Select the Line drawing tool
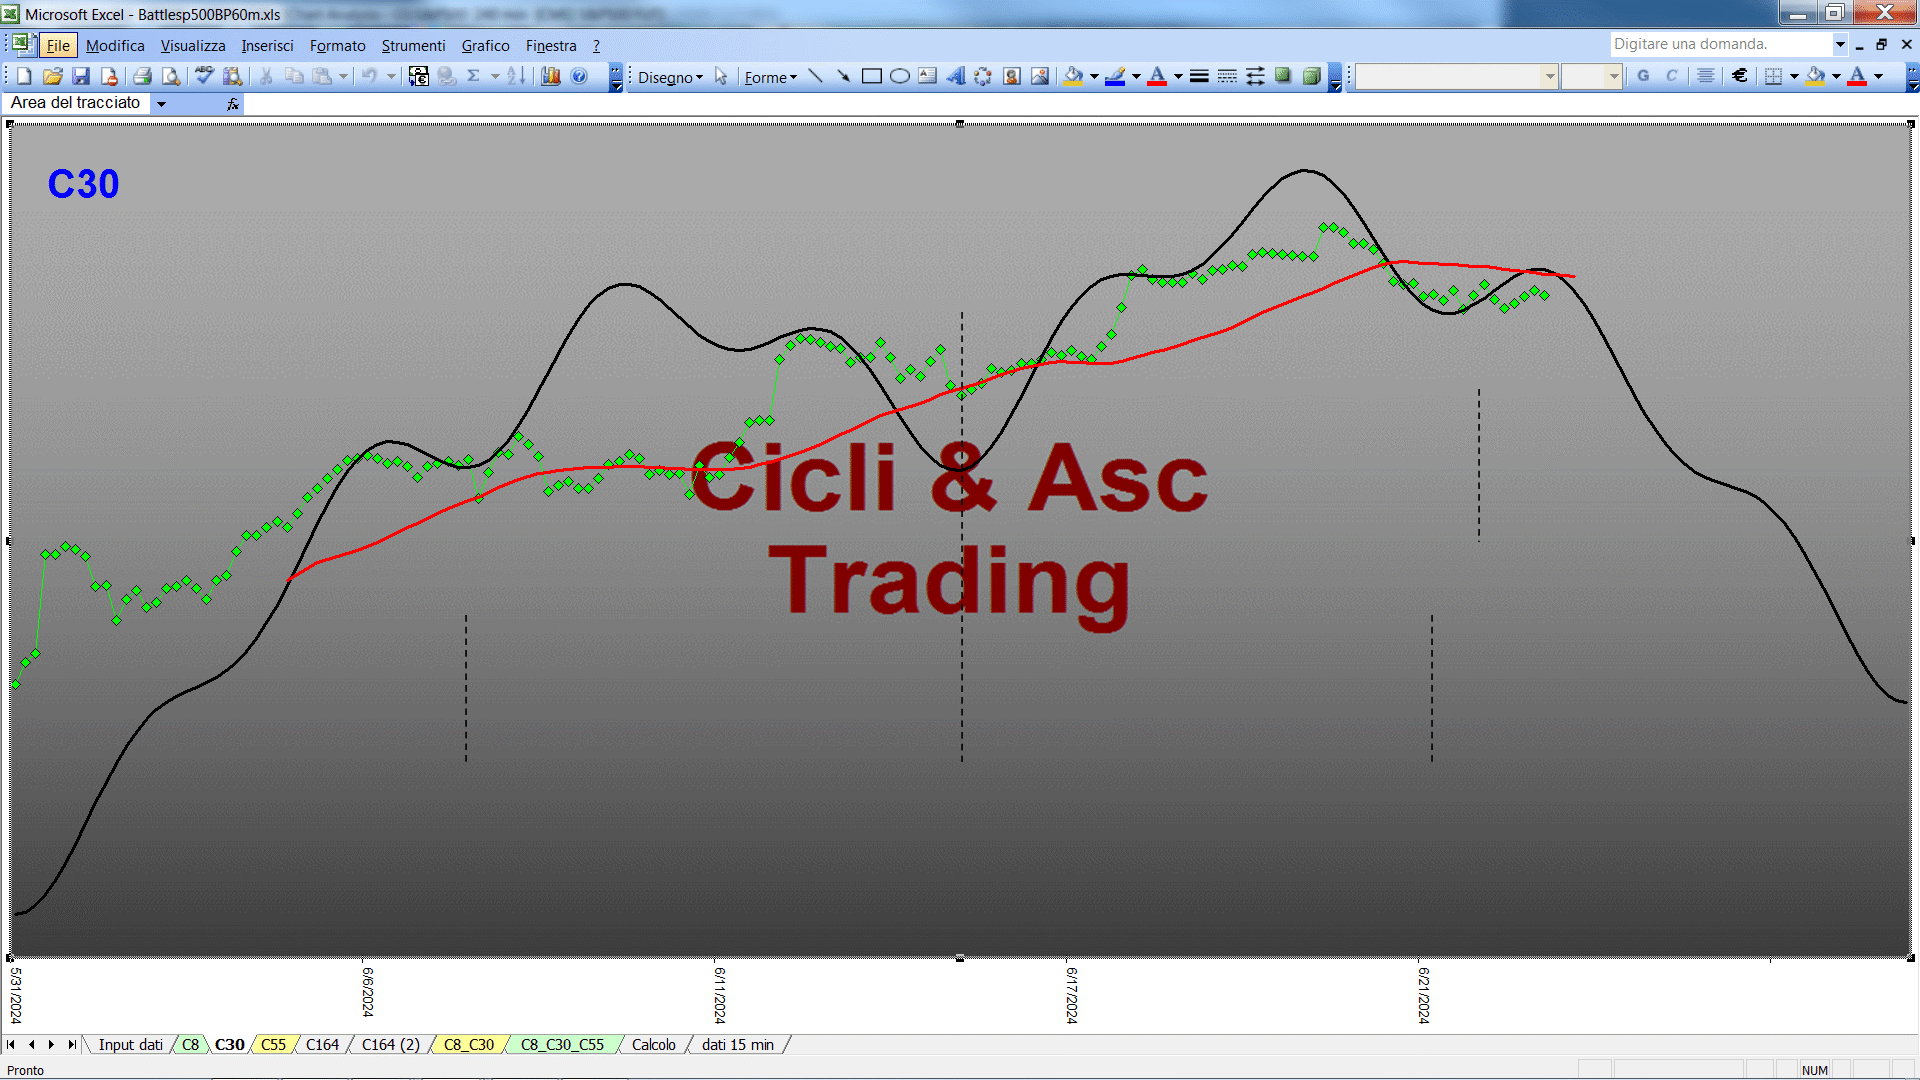Image resolution: width=1920 pixels, height=1080 pixels. pos(815,77)
